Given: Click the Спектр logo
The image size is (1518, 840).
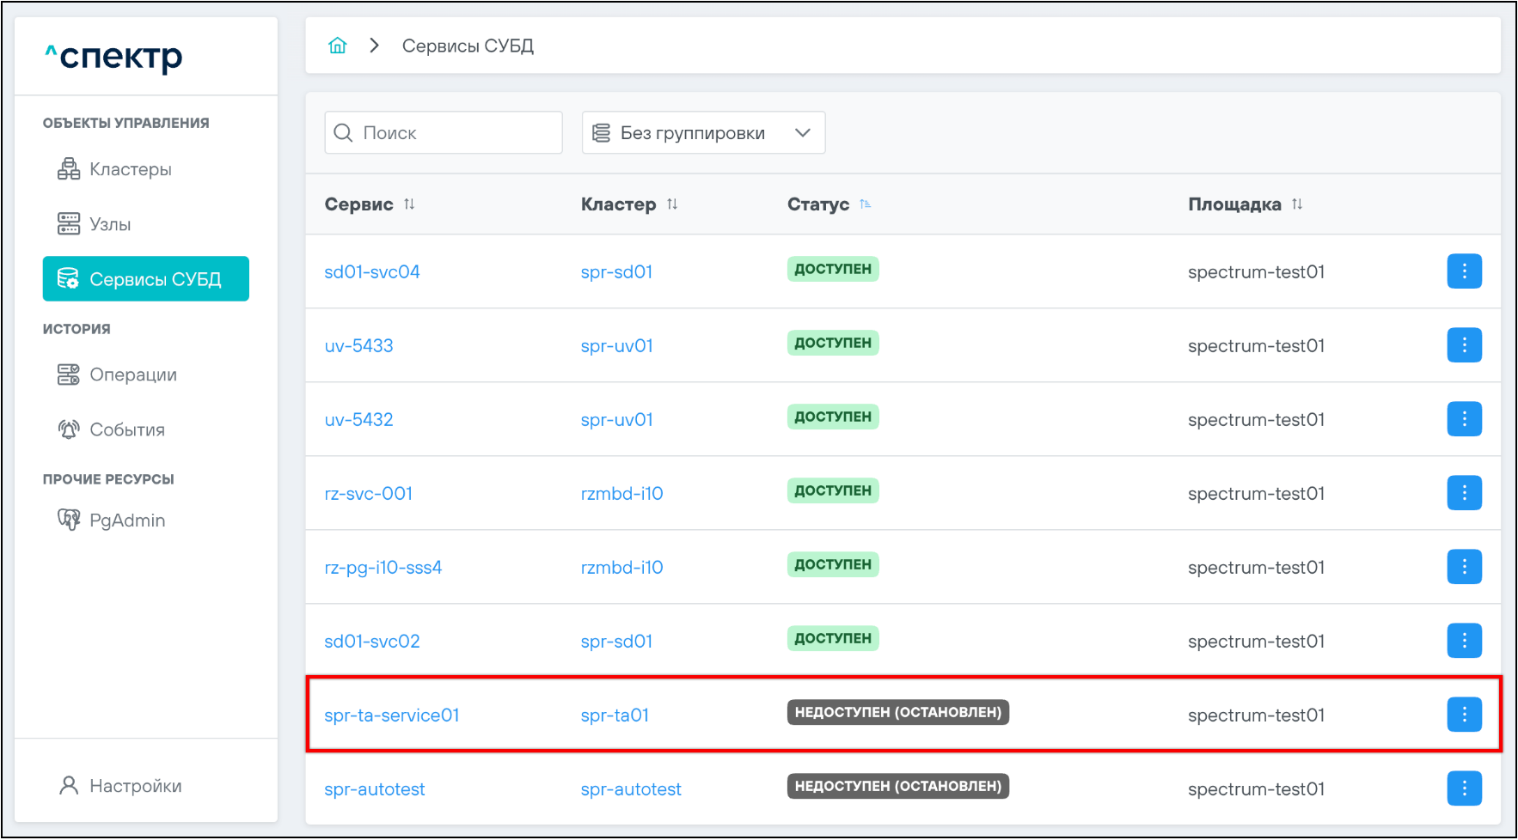Looking at the screenshot, I should [113, 57].
